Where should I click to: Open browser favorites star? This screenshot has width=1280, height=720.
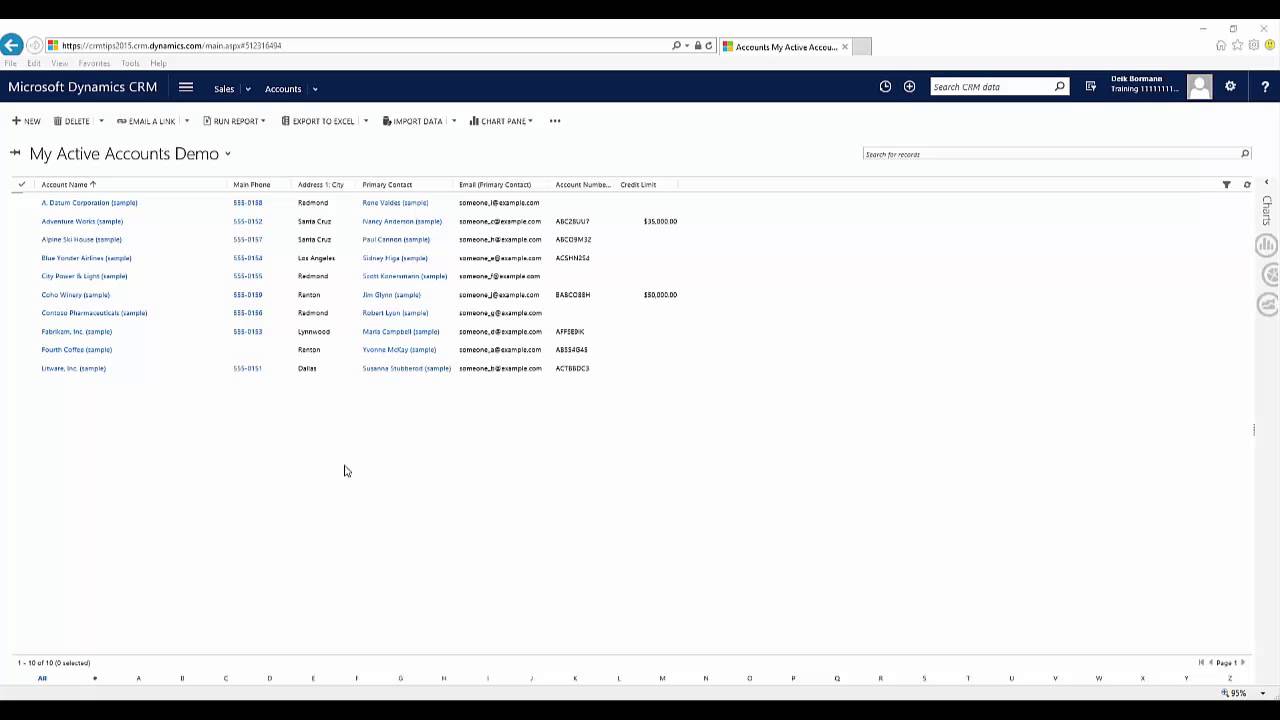pos(1237,46)
